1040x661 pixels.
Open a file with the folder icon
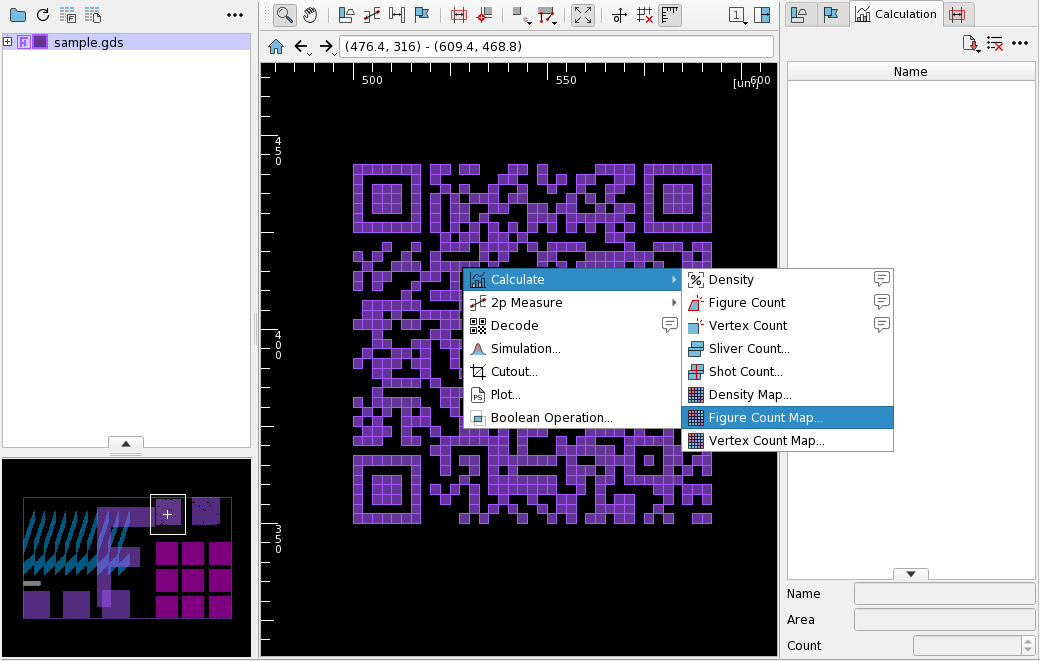(x=18, y=15)
